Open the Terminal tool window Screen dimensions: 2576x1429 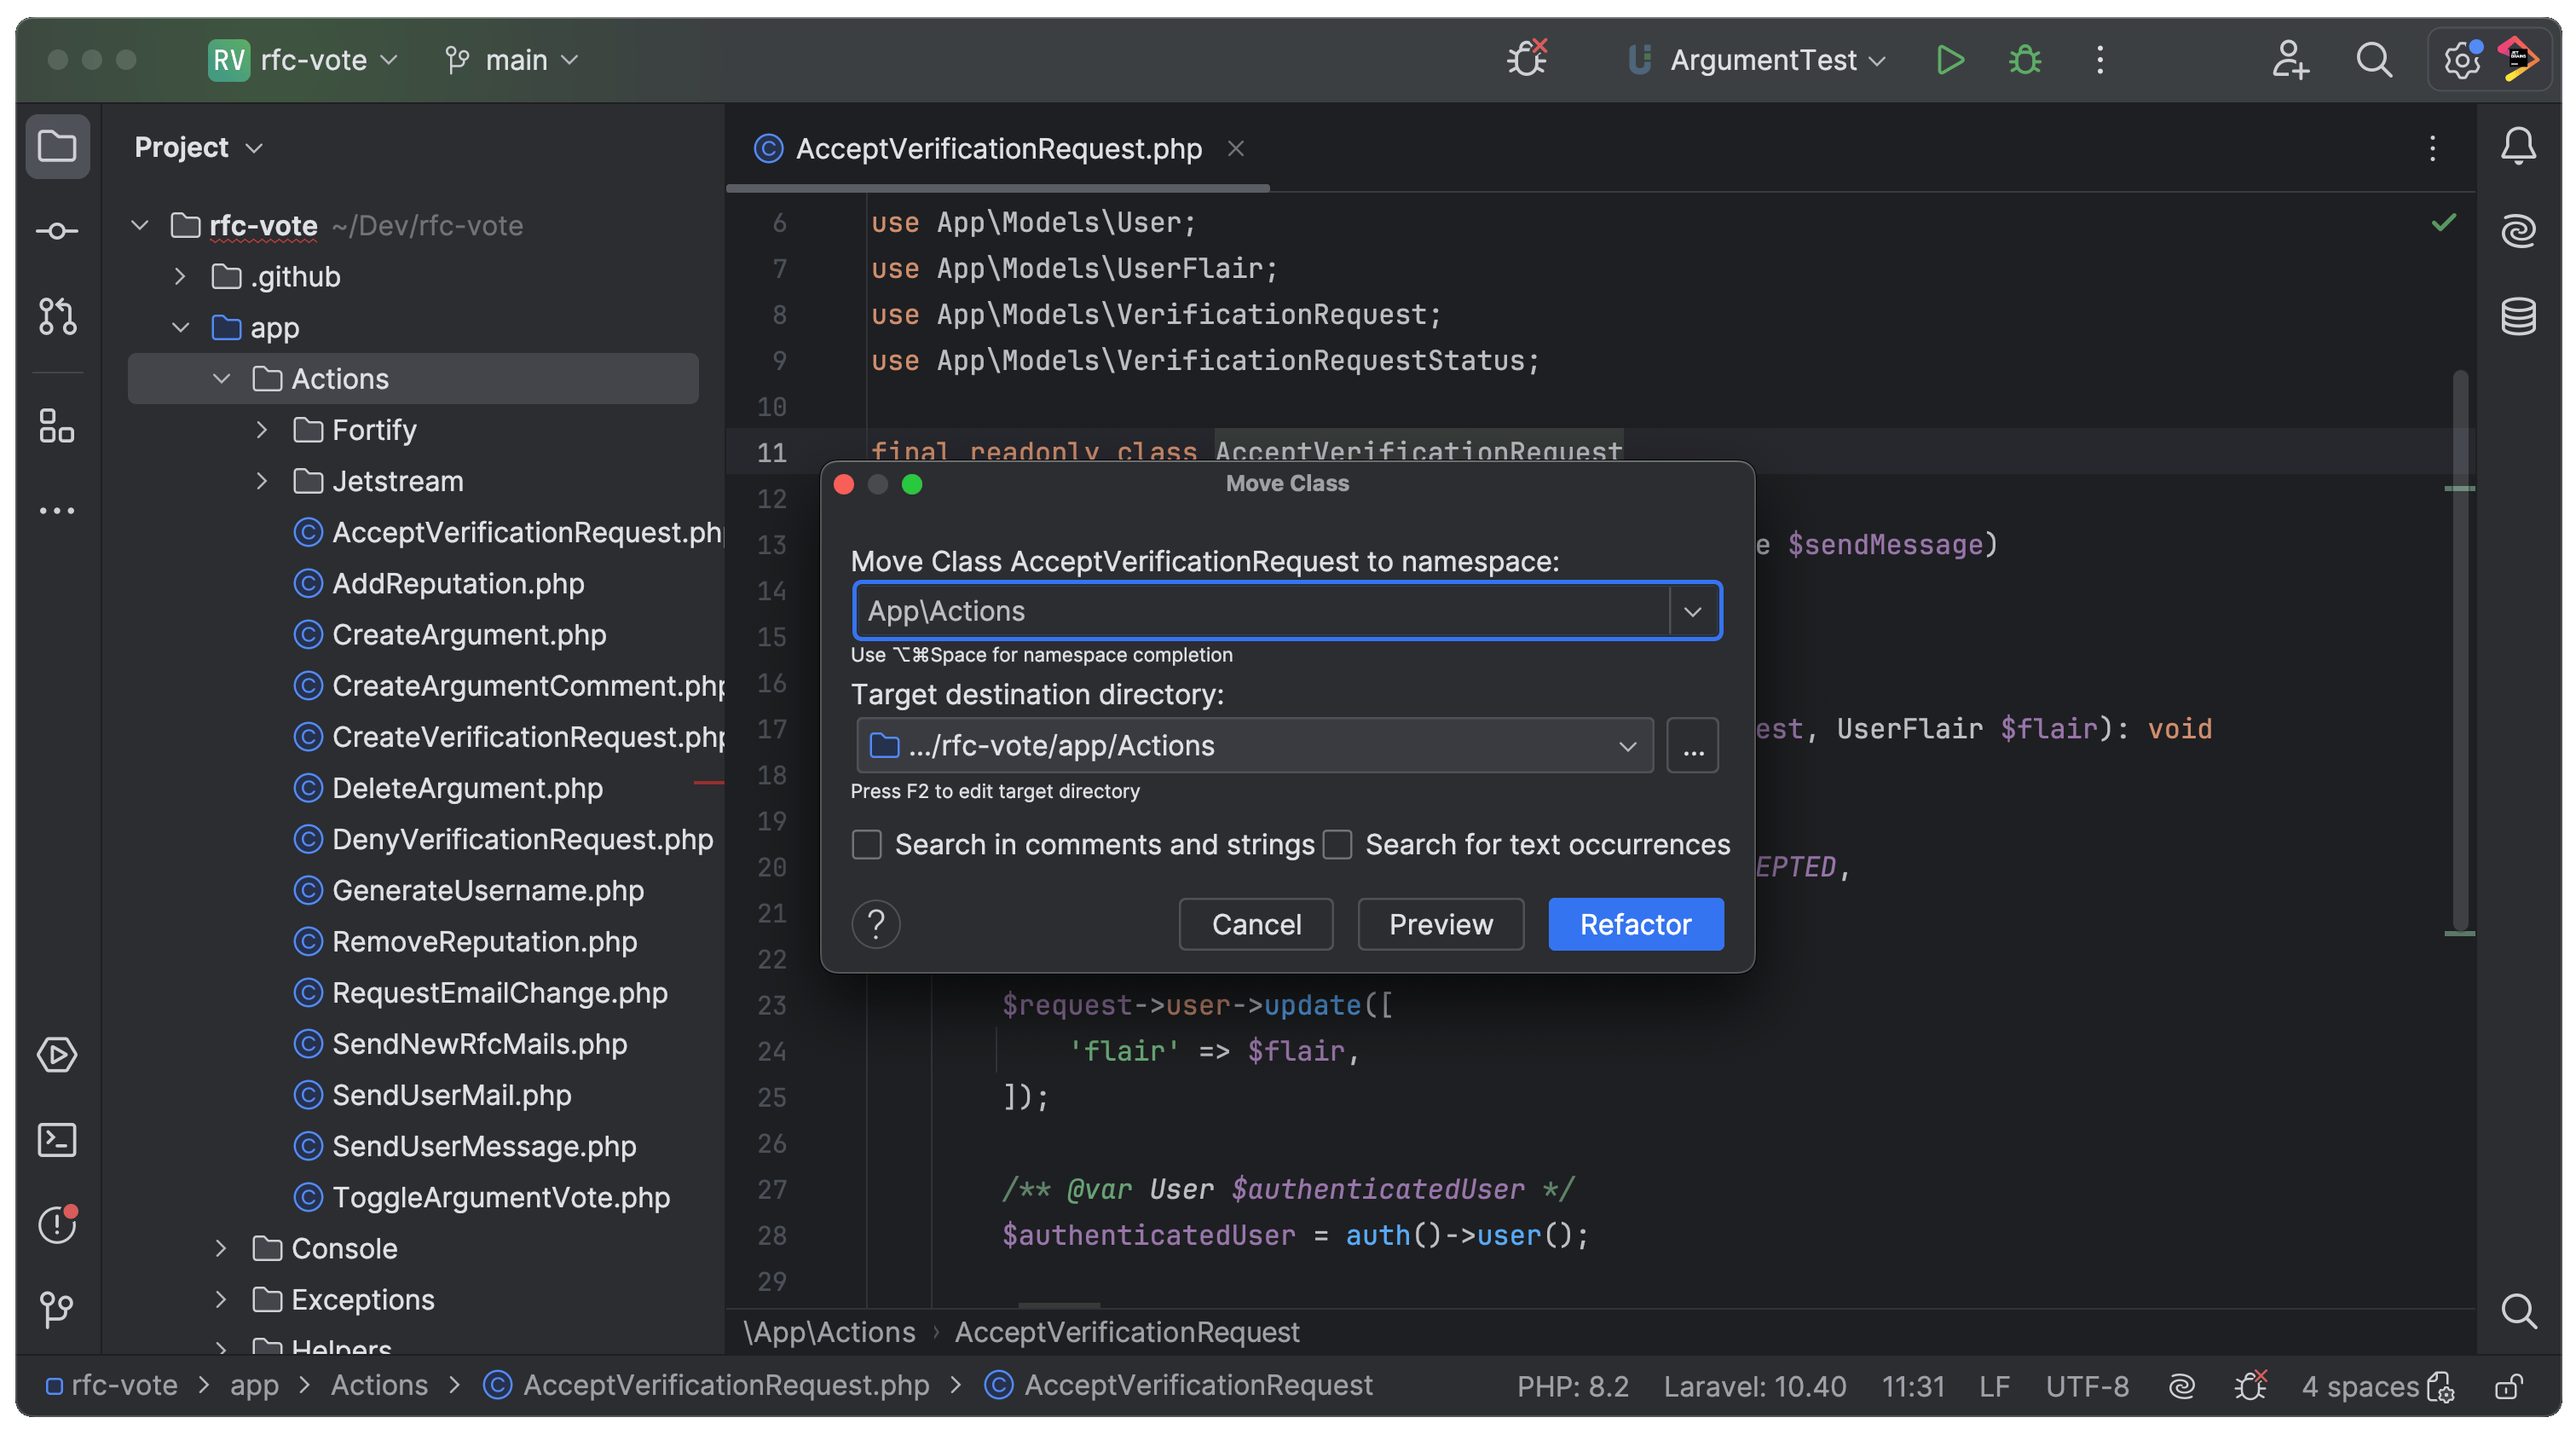click(x=57, y=1139)
